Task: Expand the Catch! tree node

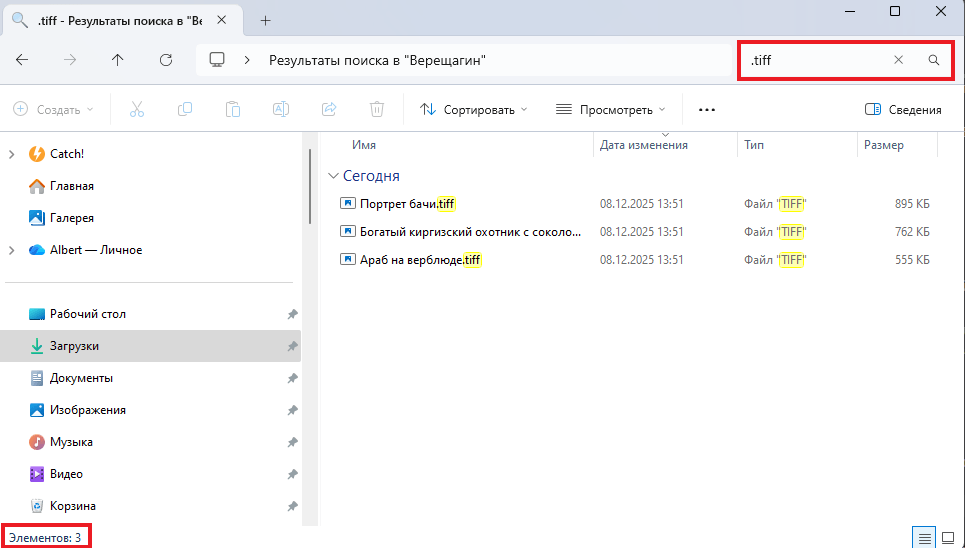Action: tap(12, 154)
